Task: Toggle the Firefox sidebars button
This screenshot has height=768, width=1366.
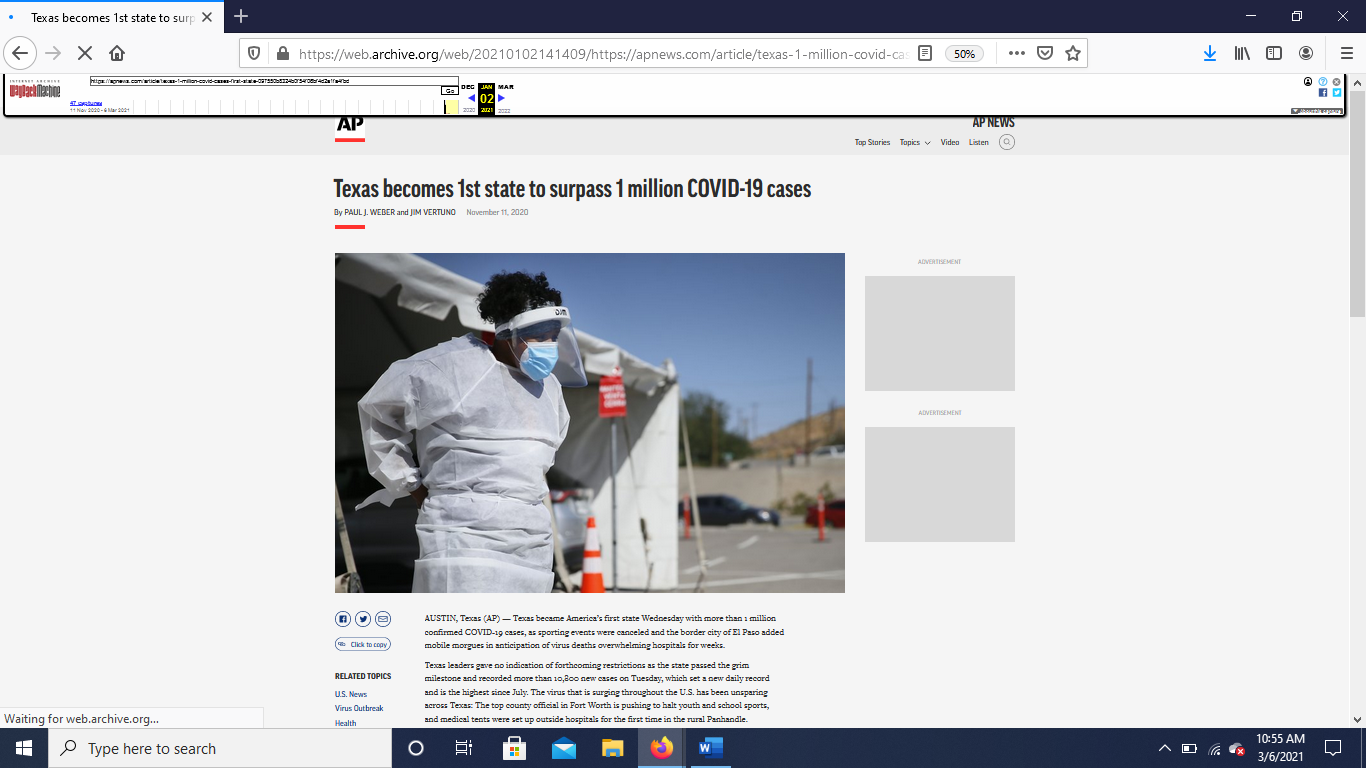Action: click(1274, 53)
